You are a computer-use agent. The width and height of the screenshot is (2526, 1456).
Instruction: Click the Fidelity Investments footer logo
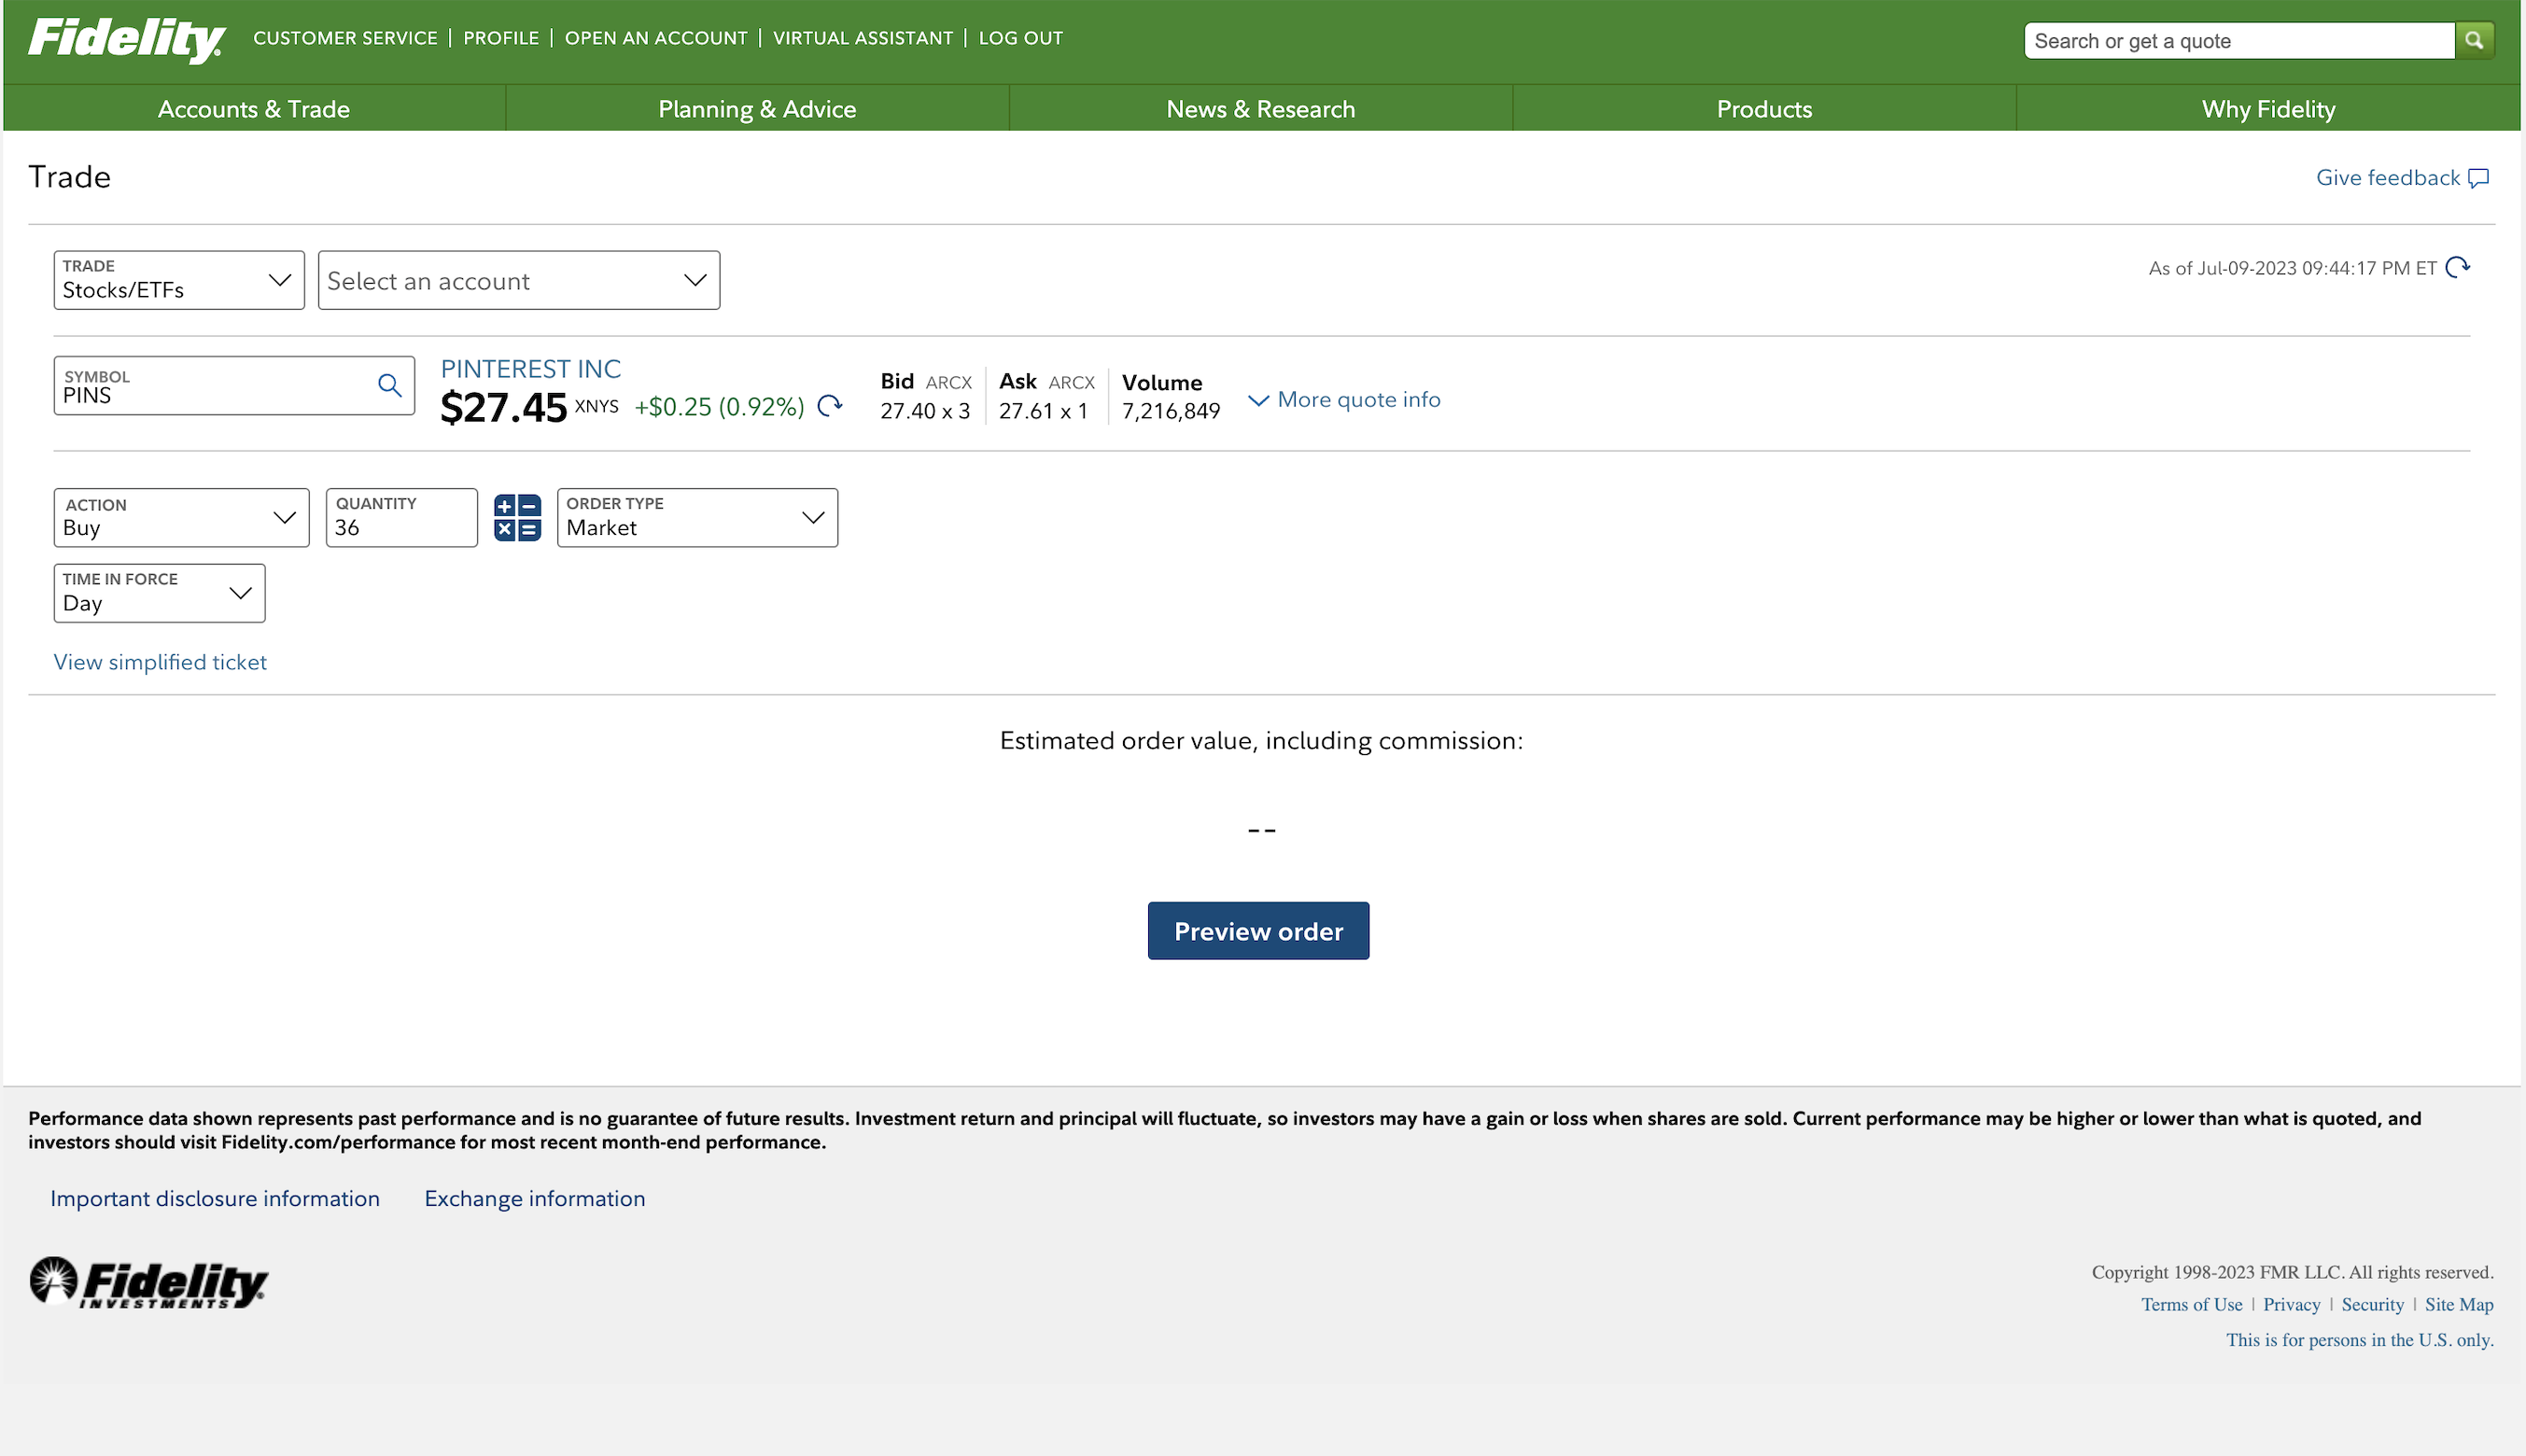point(148,1282)
